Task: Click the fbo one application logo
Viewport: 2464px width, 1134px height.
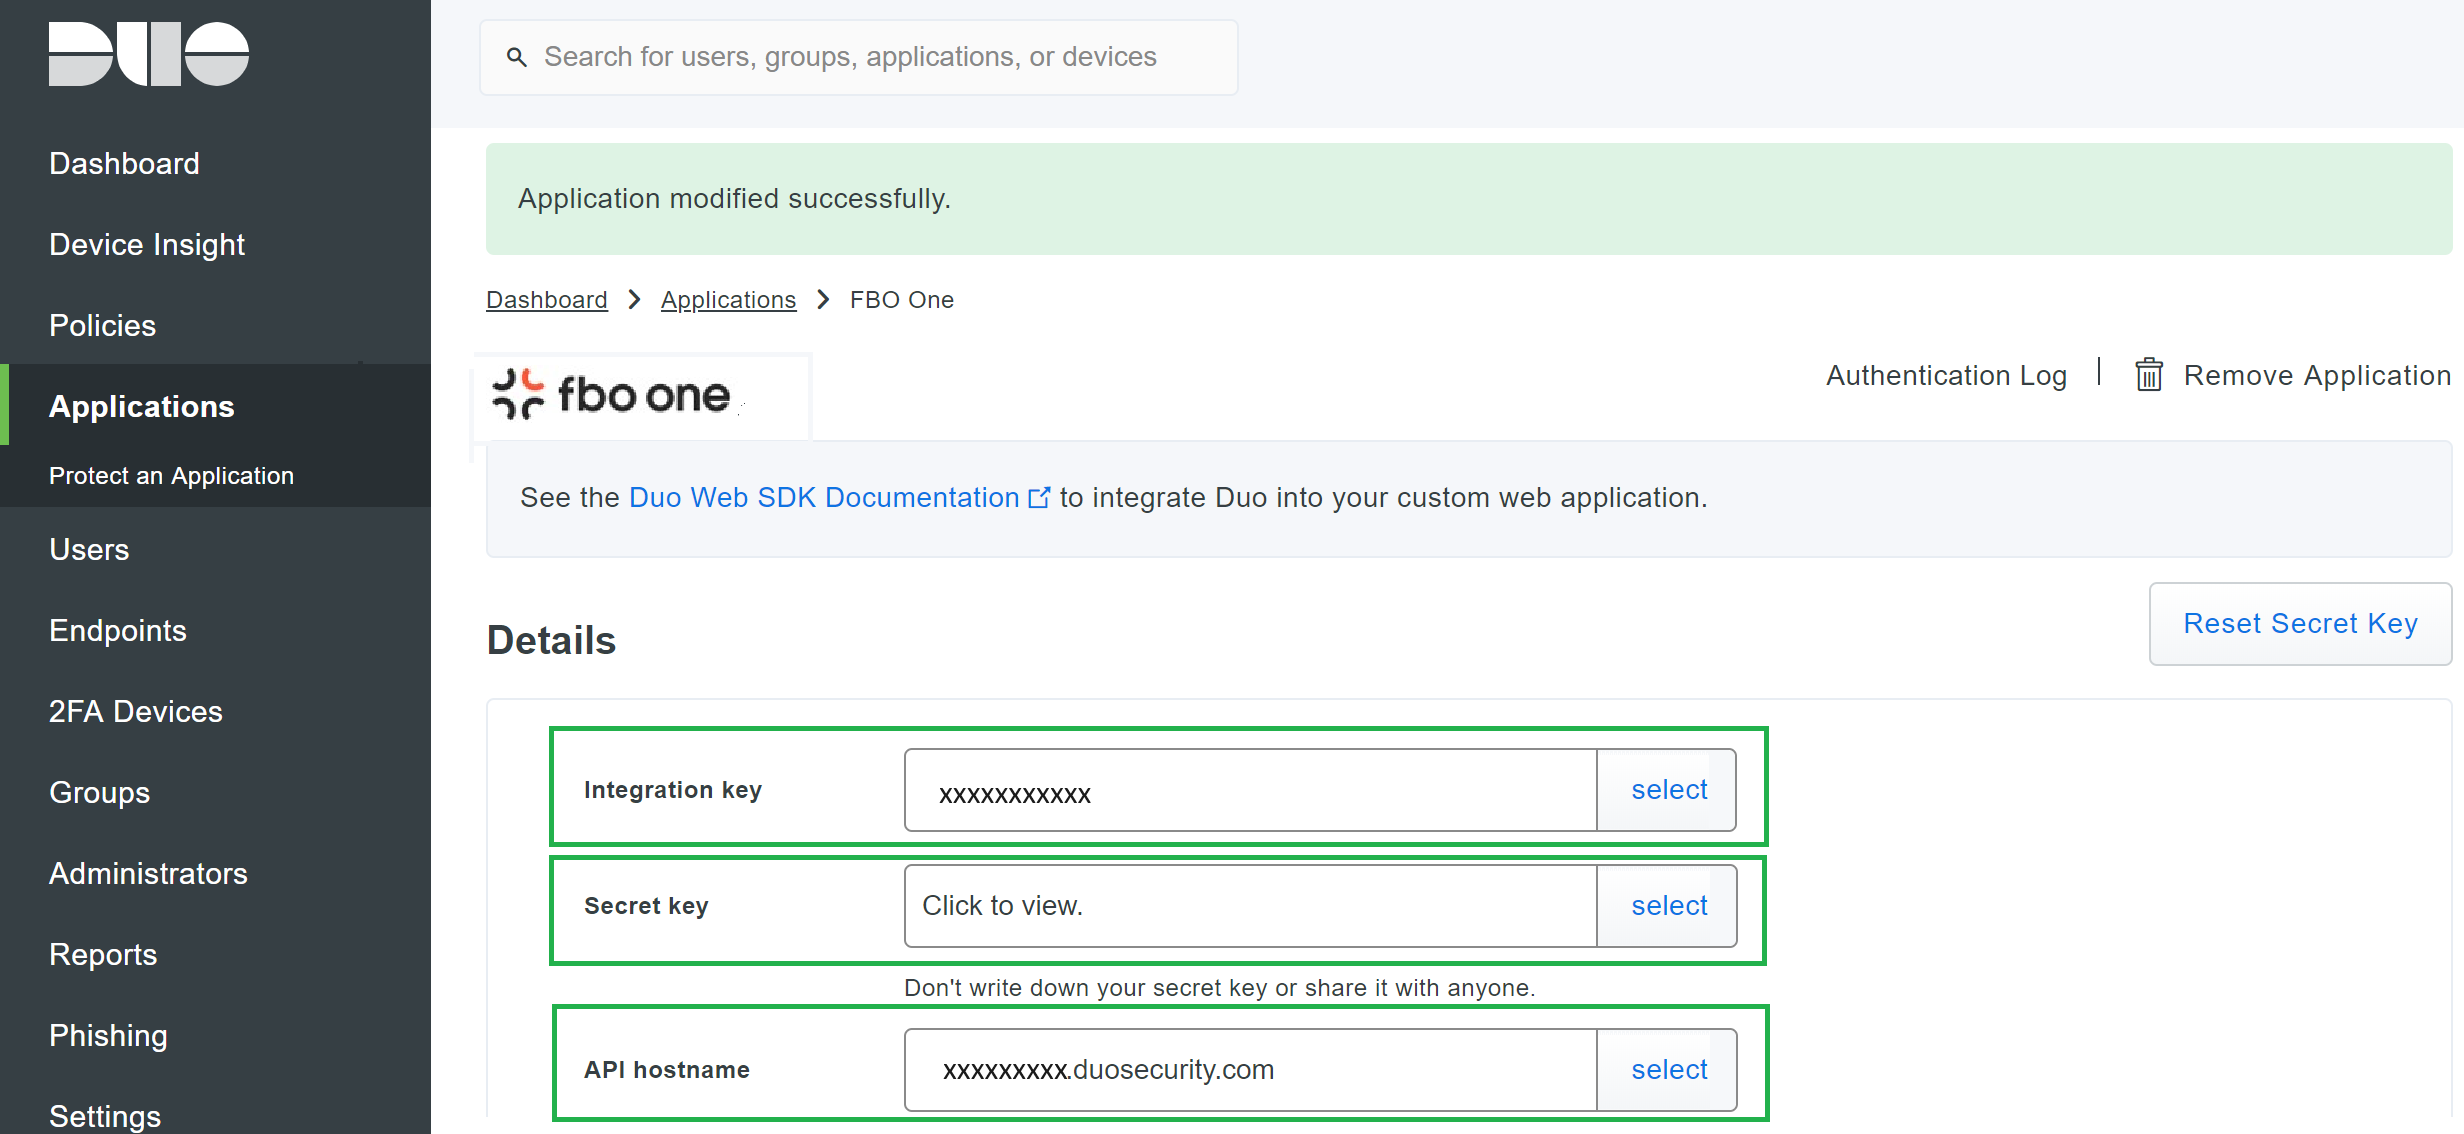Action: point(613,394)
